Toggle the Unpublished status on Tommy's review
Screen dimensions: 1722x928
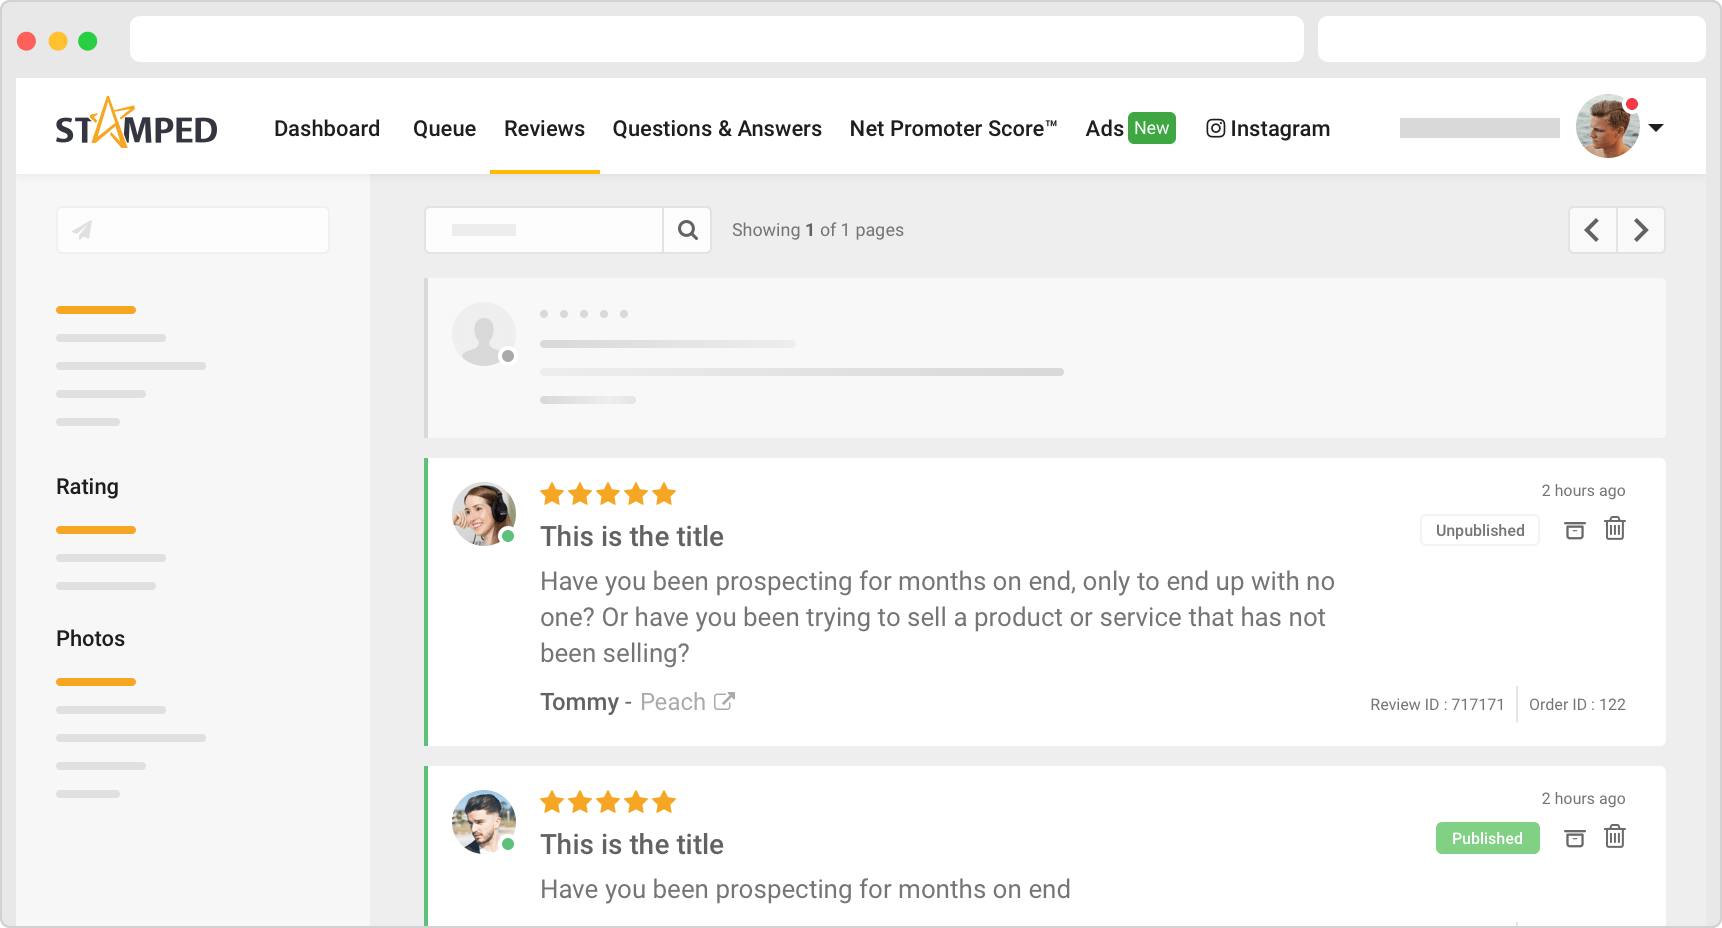pyautogui.click(x=1479, y=530)
